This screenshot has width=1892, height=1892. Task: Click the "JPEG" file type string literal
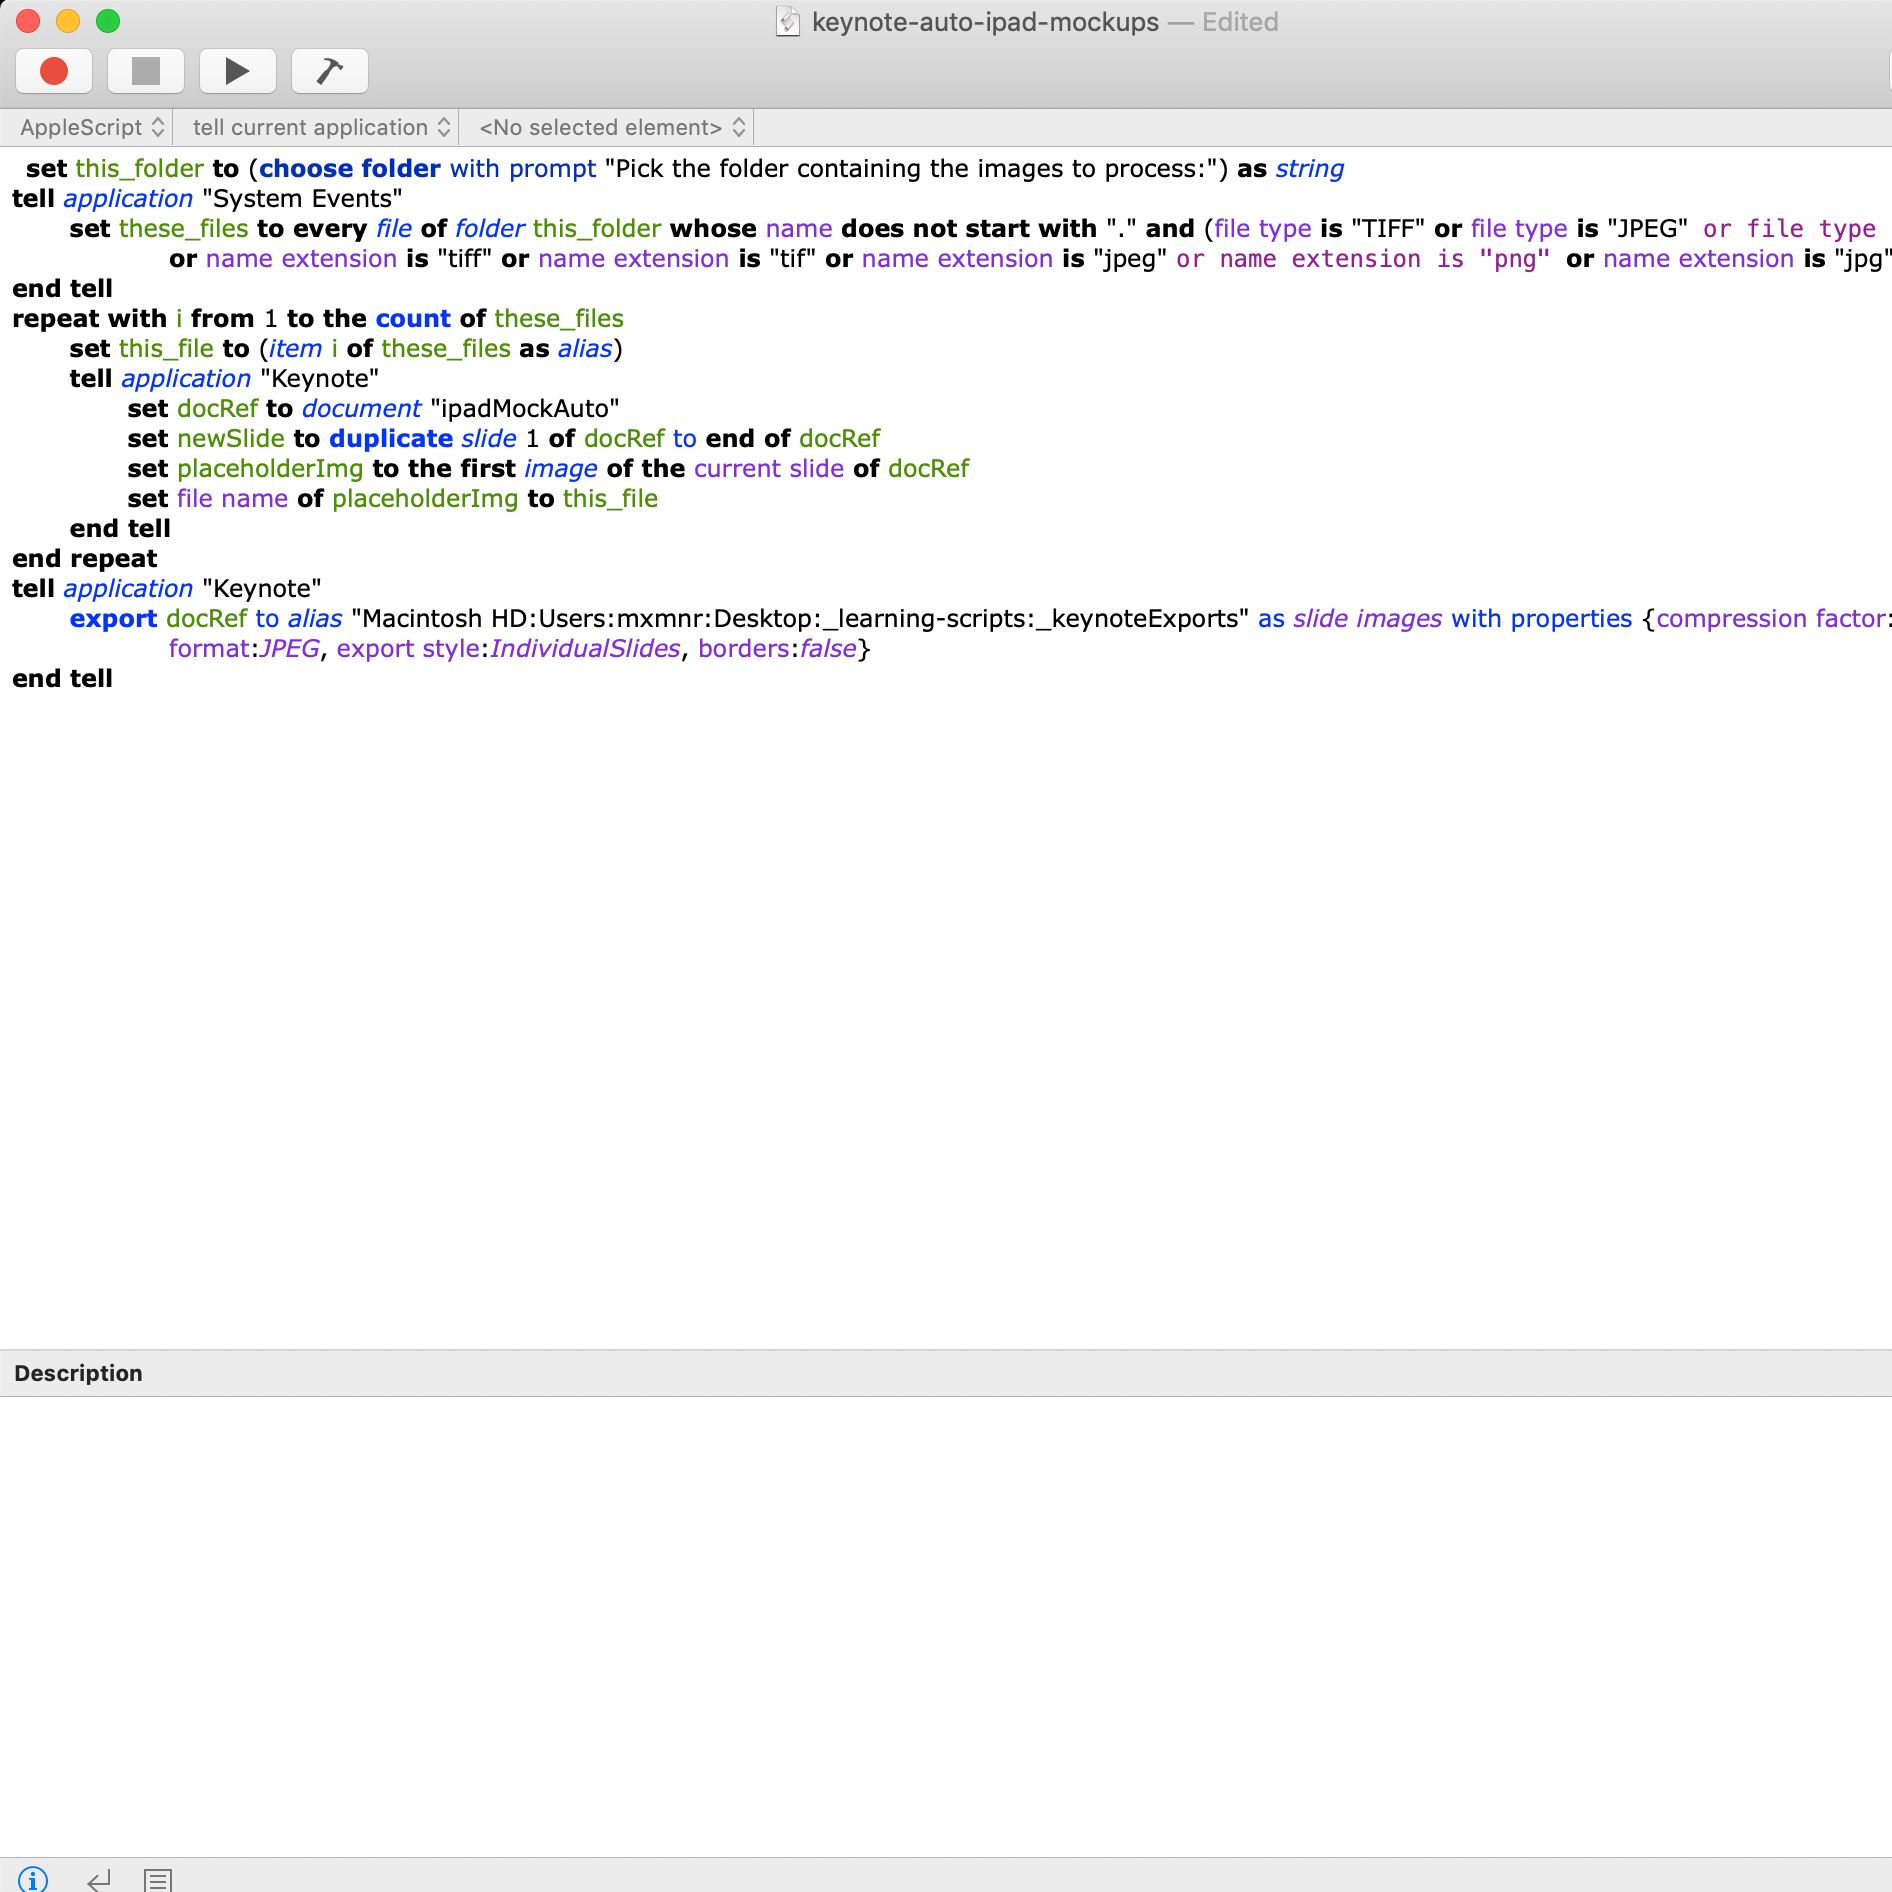(1648, 228)
